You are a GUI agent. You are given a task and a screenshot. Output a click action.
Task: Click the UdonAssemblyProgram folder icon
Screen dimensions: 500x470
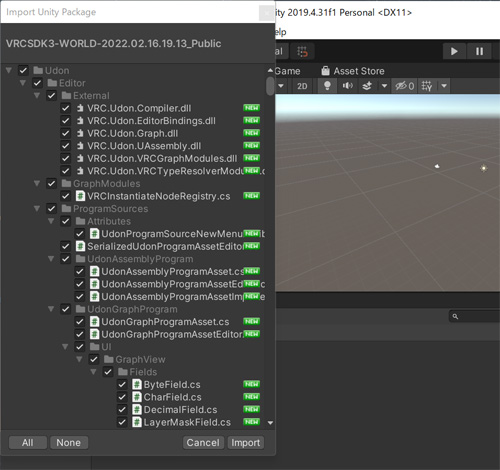[80, 259]
